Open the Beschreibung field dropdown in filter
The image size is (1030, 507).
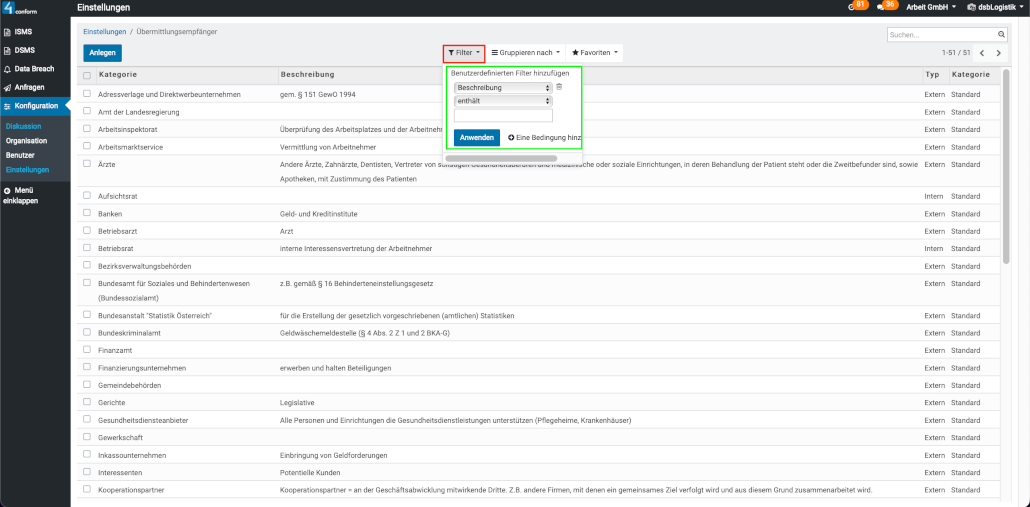pyautogui.click(x=502, y=88)
